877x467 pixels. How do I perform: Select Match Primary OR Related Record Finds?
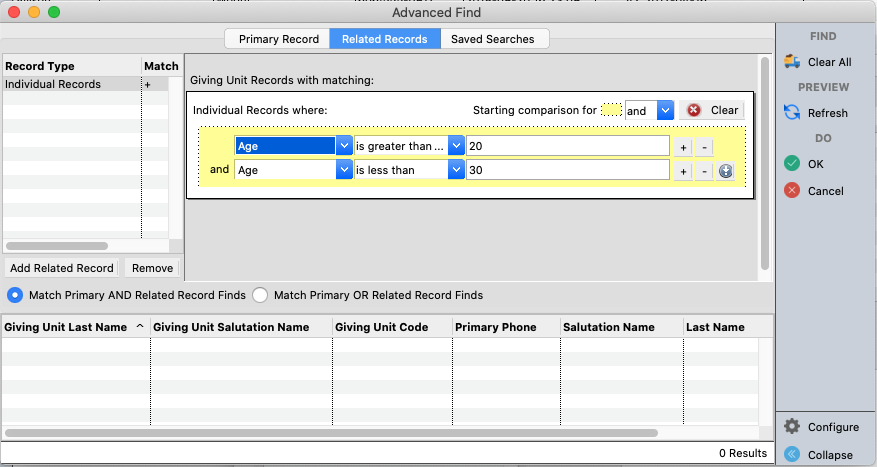pos(260,295)
